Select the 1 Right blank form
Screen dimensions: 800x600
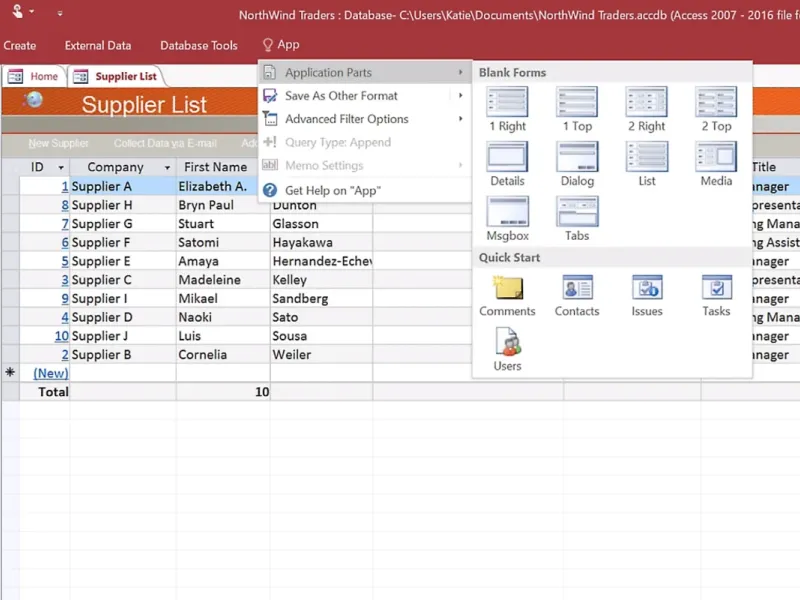coord(507,109)
